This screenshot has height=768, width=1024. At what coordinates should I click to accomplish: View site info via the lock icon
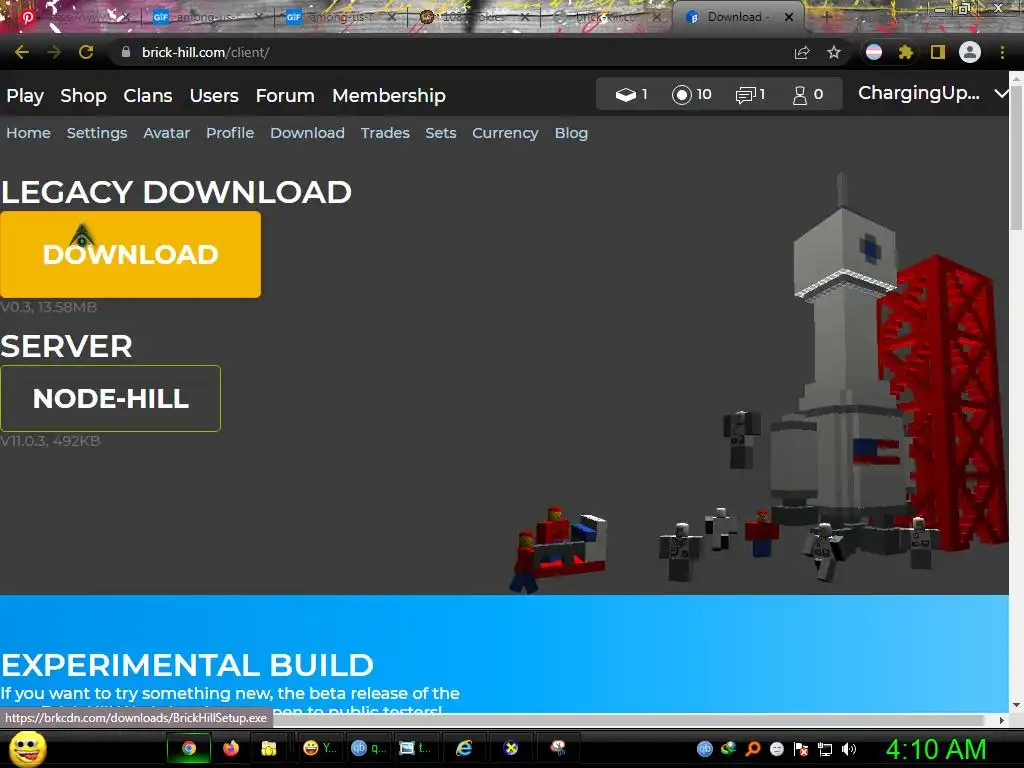pyautogui.click(x=126, y=52)
